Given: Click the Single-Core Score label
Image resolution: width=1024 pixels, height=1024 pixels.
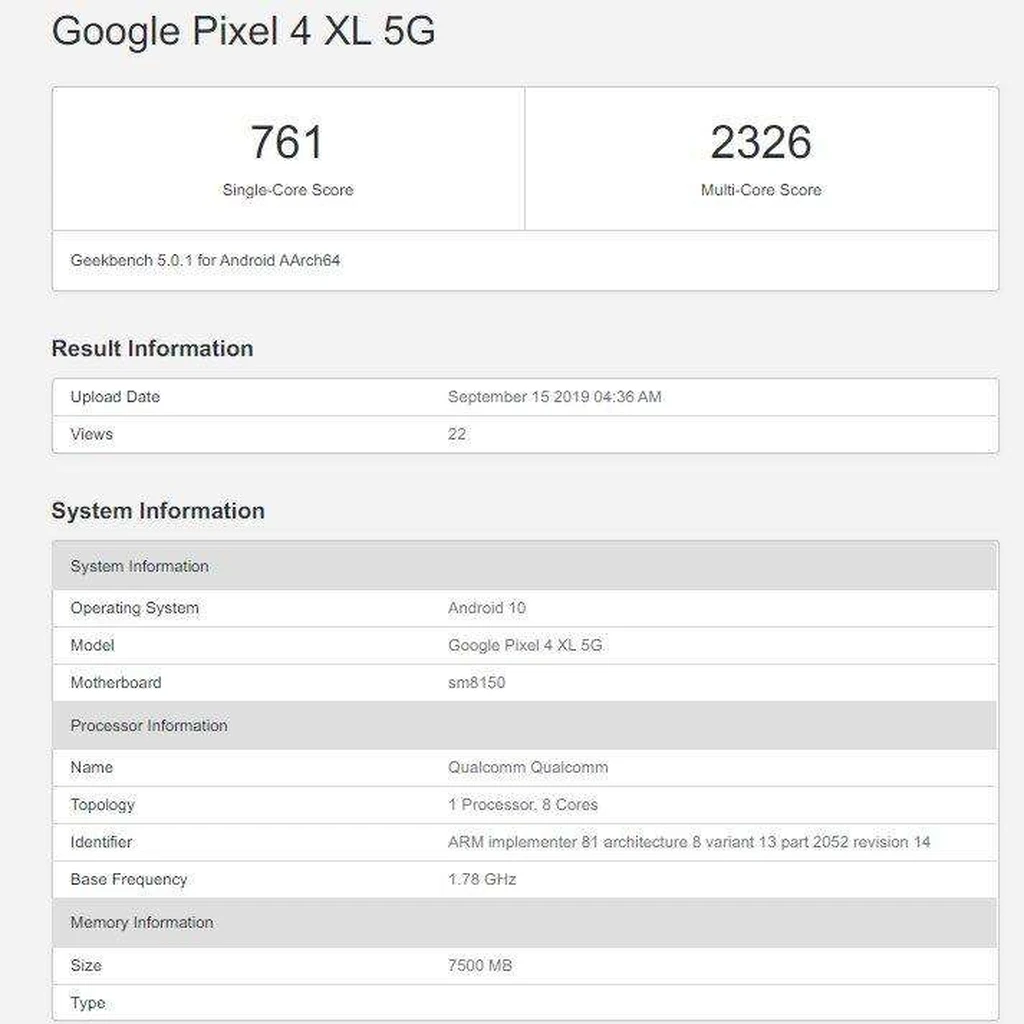Looking at the screenshot, I should [288, 190].
